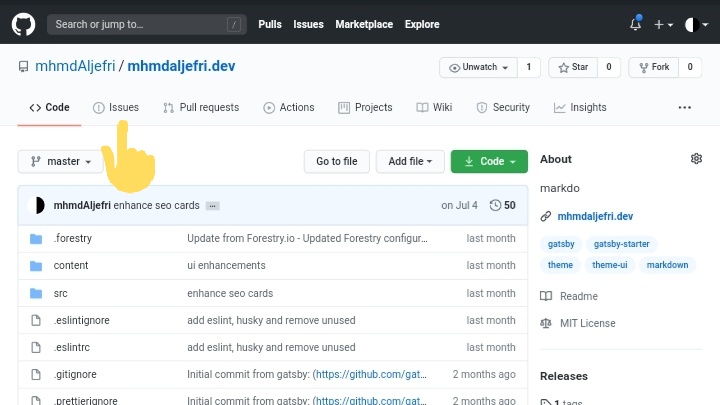Click the .forestry folder icon
720x405 pixels.
pyautogui.click(x=36, y=239)
